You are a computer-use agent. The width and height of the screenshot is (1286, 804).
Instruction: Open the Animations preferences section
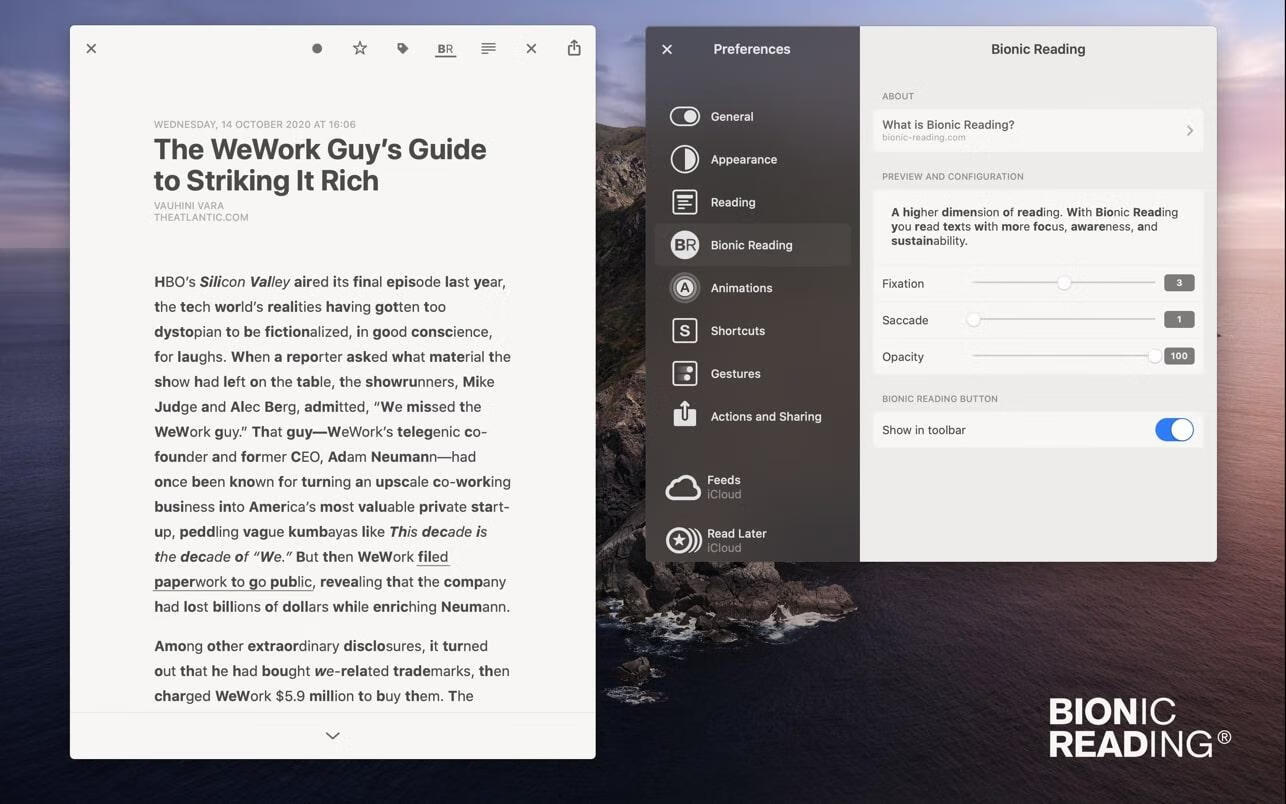(x=740, y=288)
